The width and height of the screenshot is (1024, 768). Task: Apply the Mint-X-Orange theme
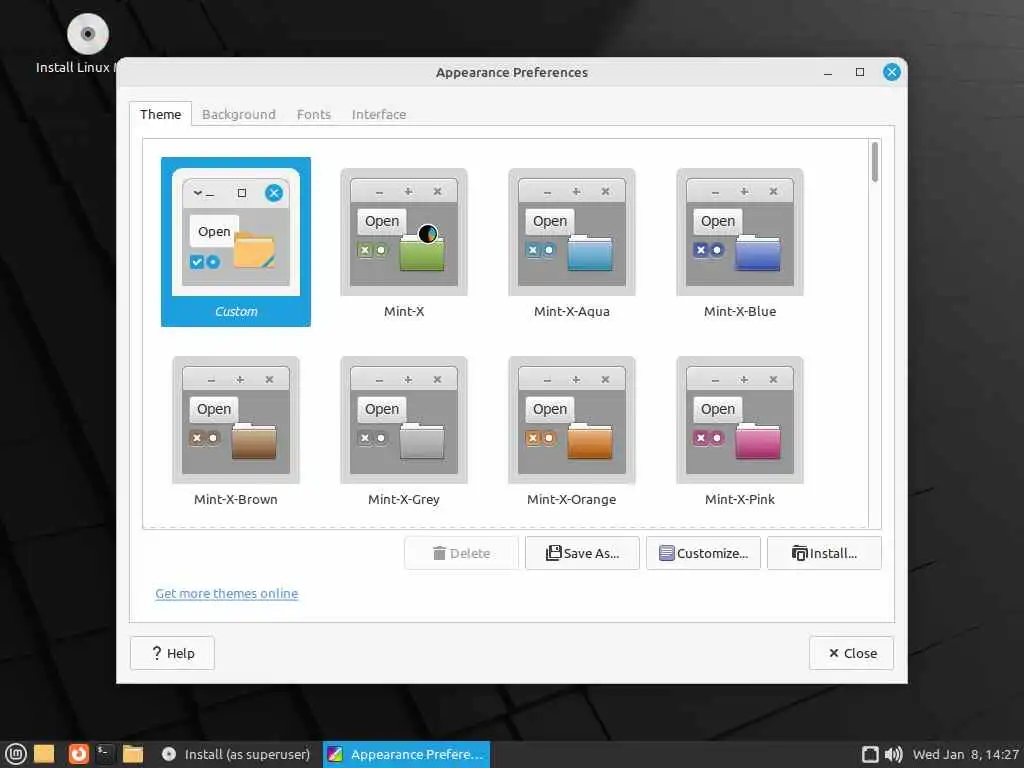click(x=571, y=431)
